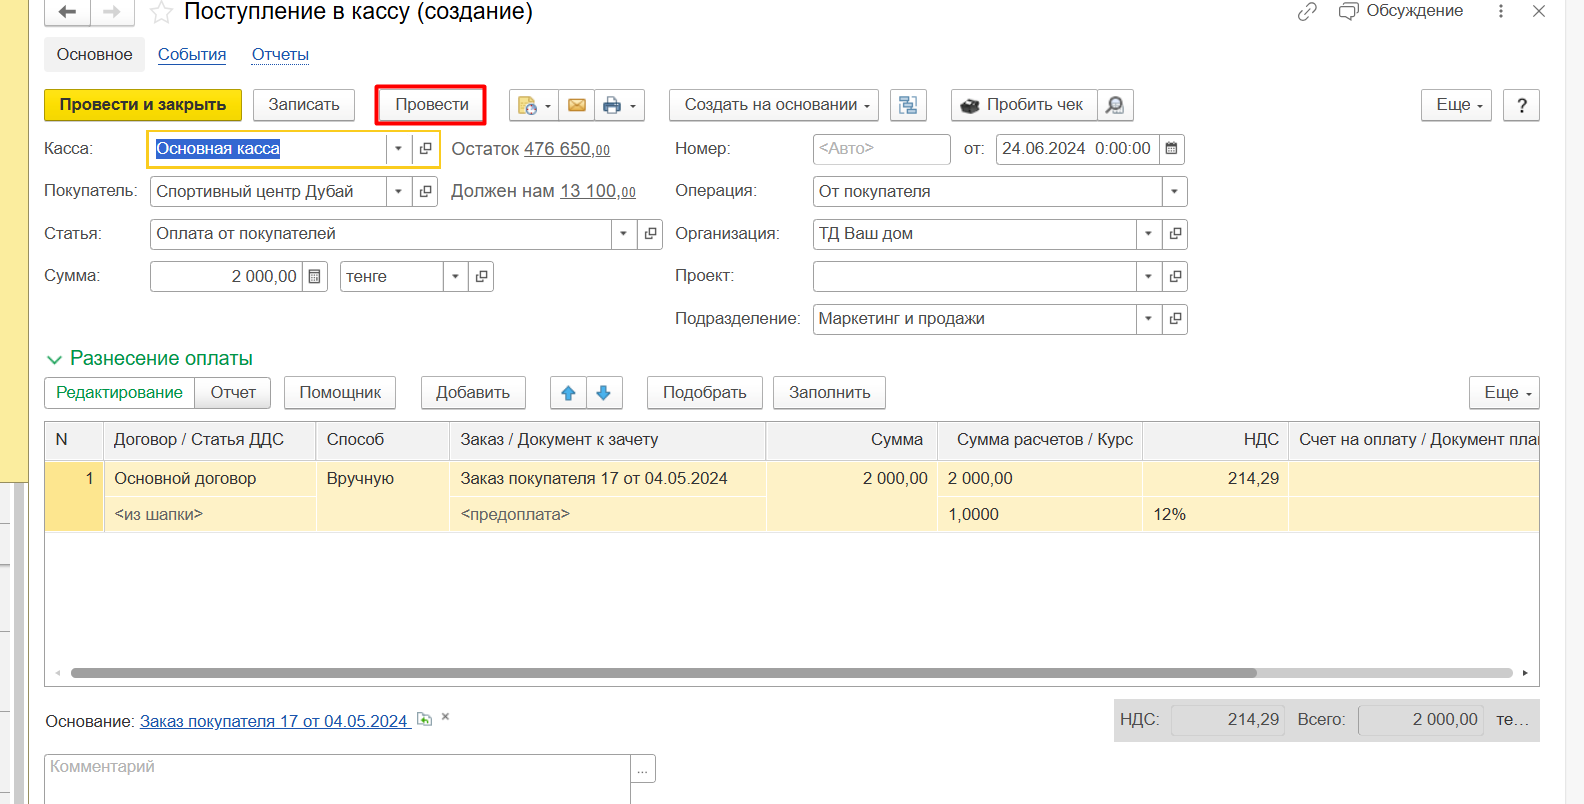Screen dimensions: 1584x804
Task: Expand the Касса dropdown list
Action: click(398, 149)
